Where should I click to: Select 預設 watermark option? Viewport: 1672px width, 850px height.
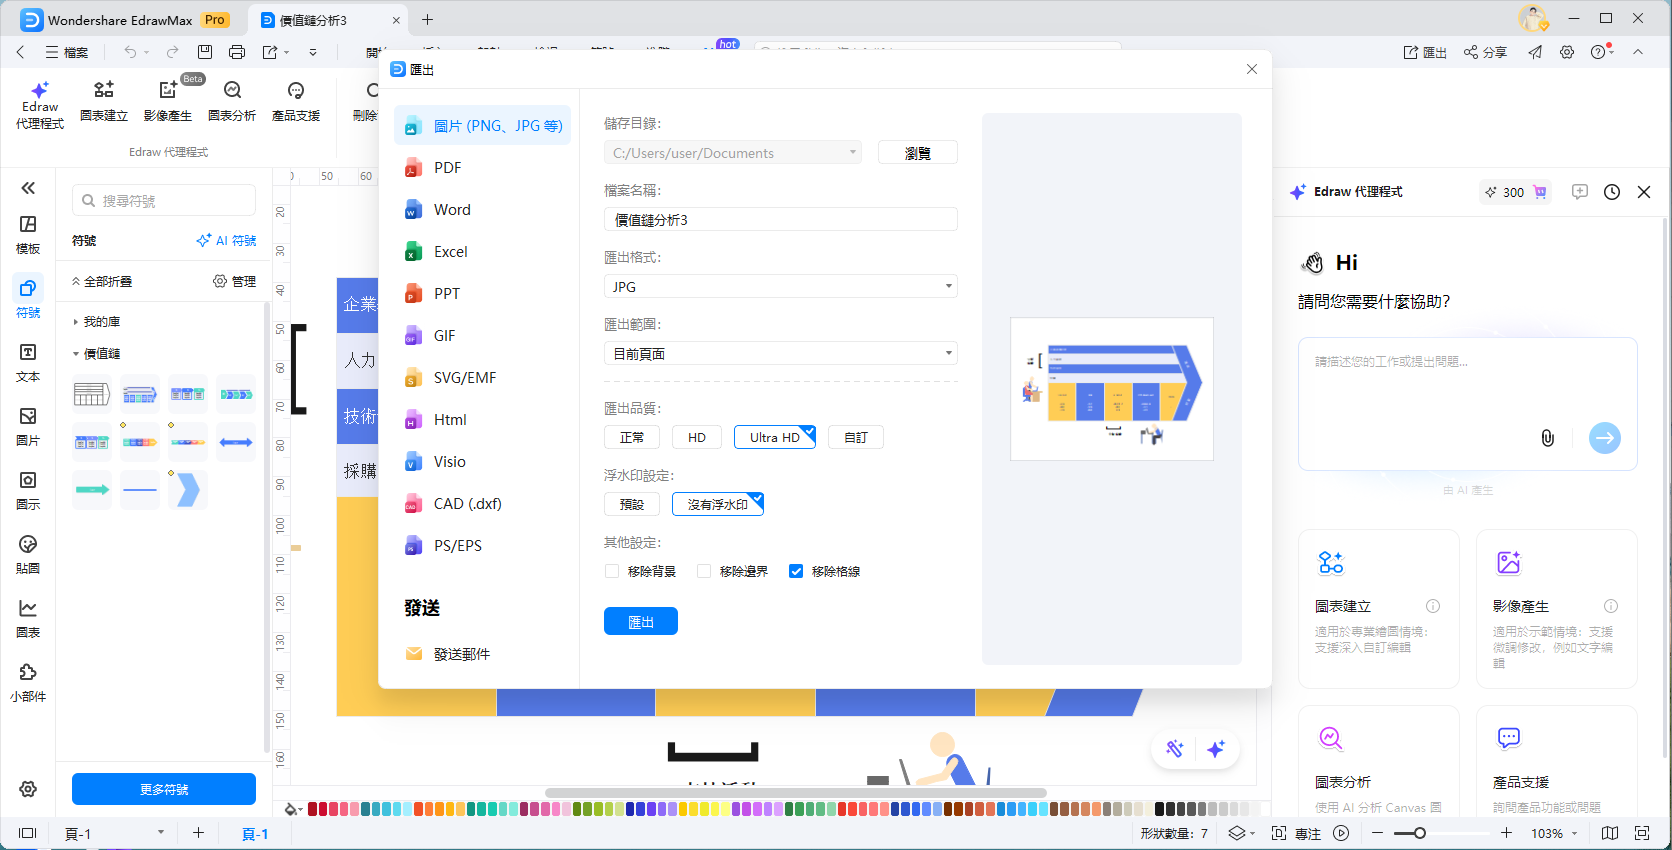[632, 504]
